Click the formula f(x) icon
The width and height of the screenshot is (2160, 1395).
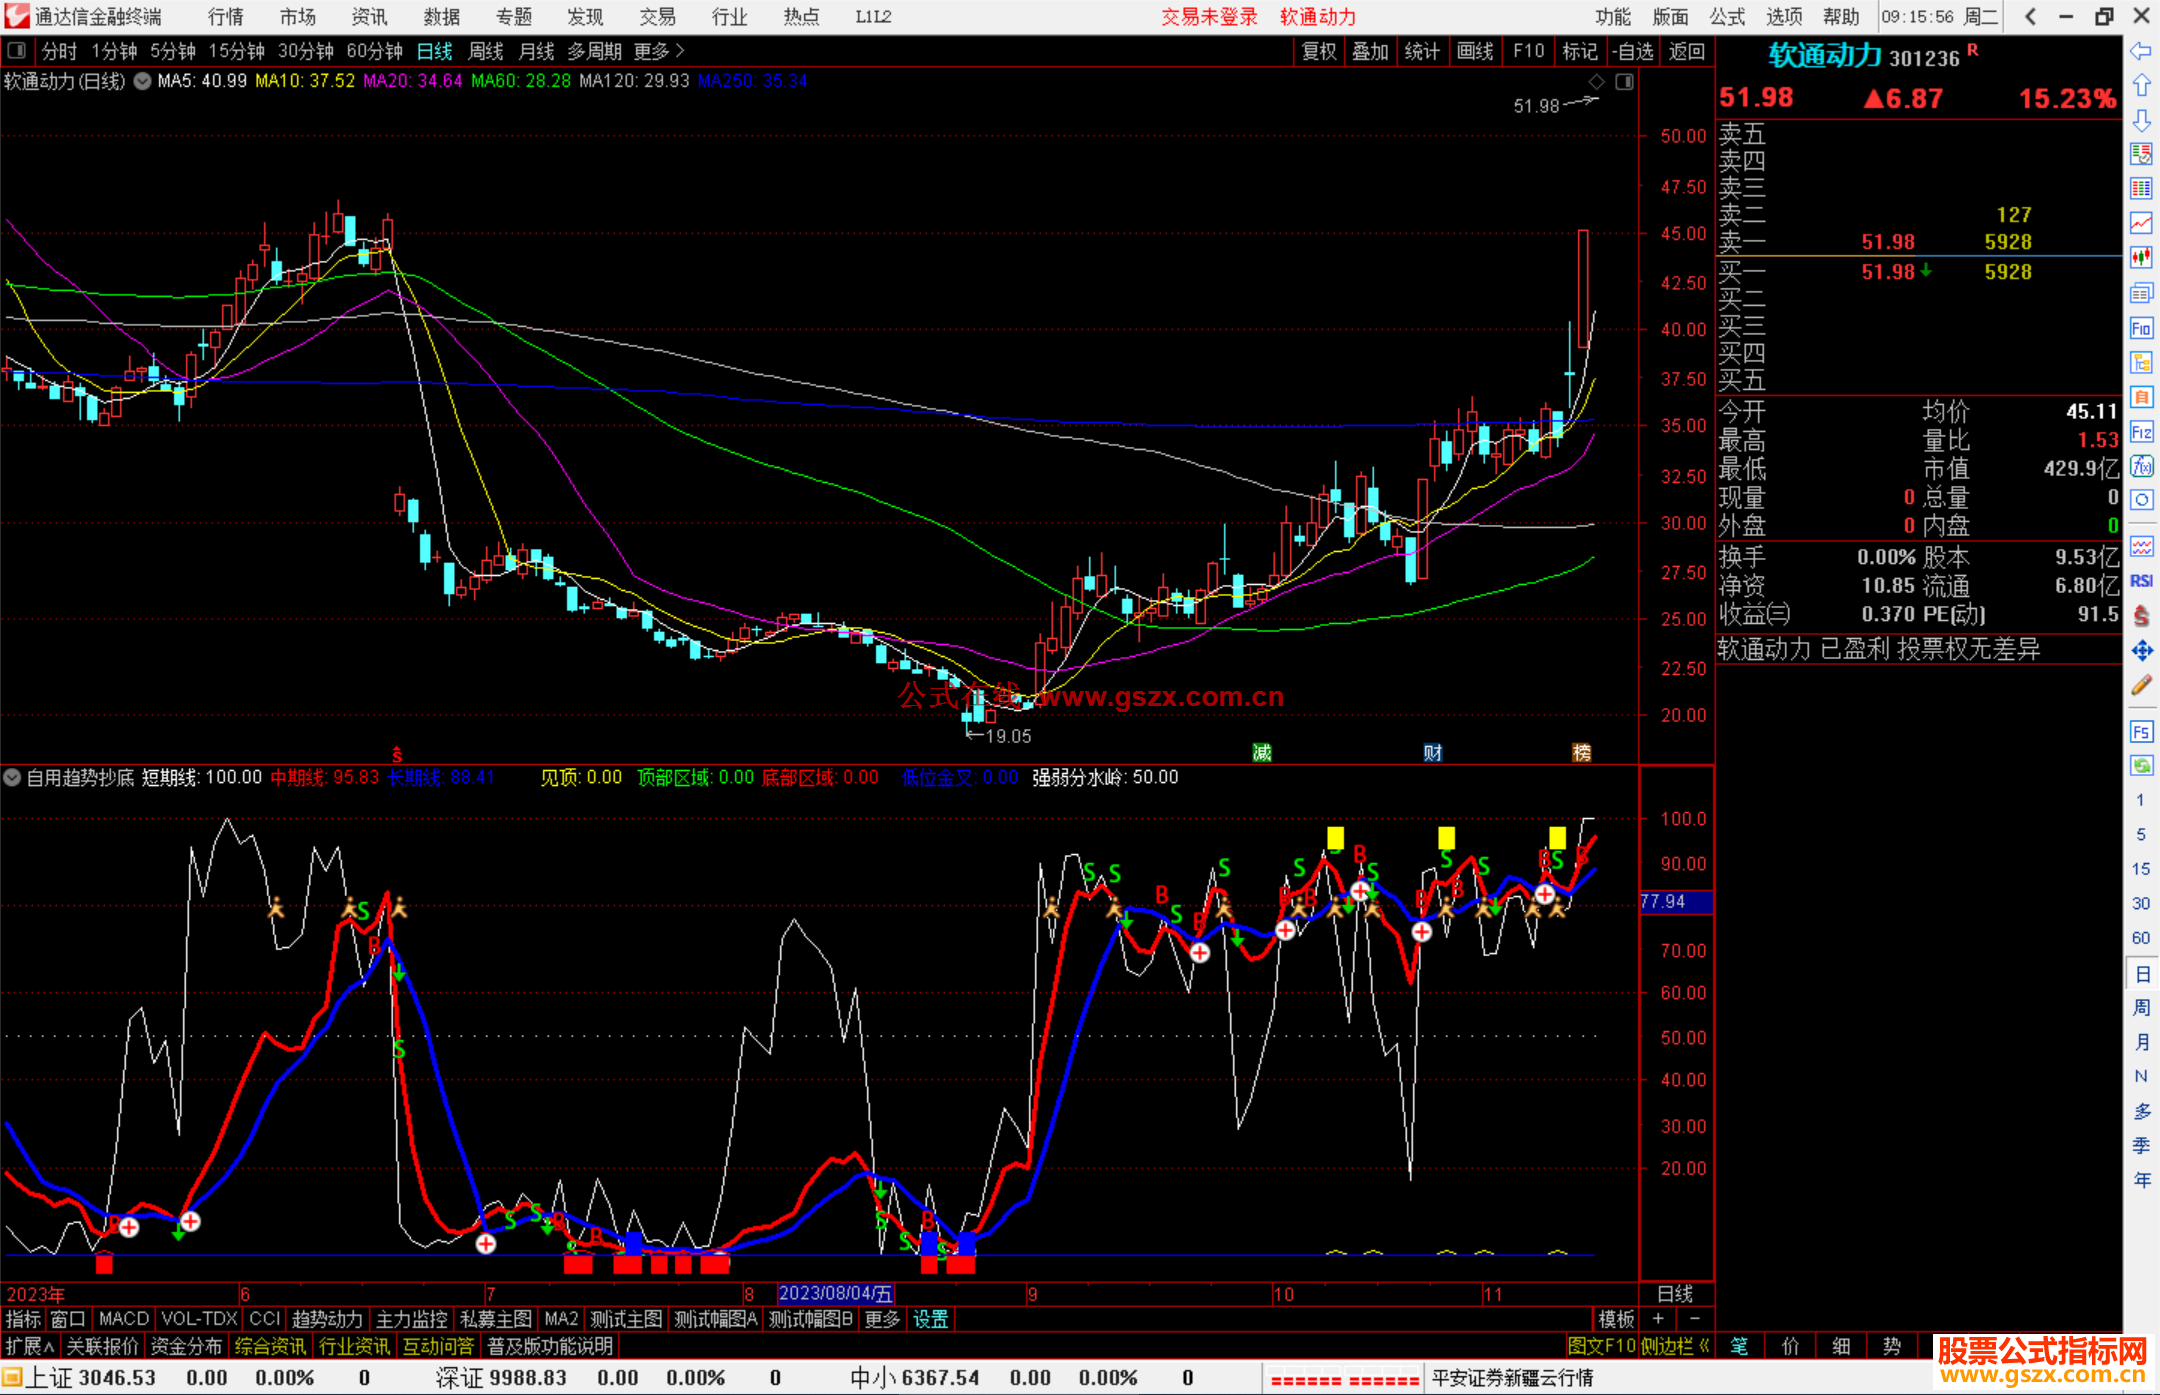click(2141, 466)
